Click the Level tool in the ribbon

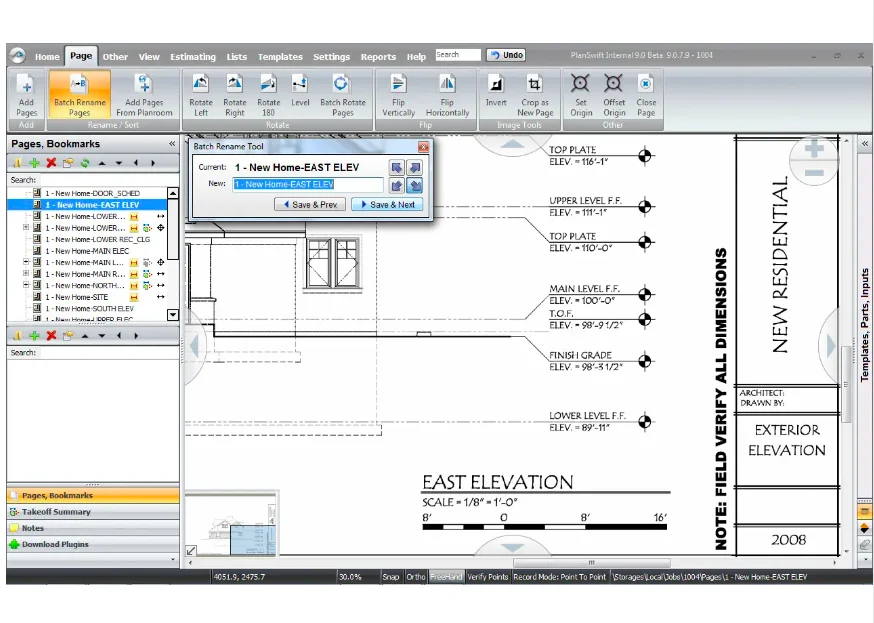300,94
